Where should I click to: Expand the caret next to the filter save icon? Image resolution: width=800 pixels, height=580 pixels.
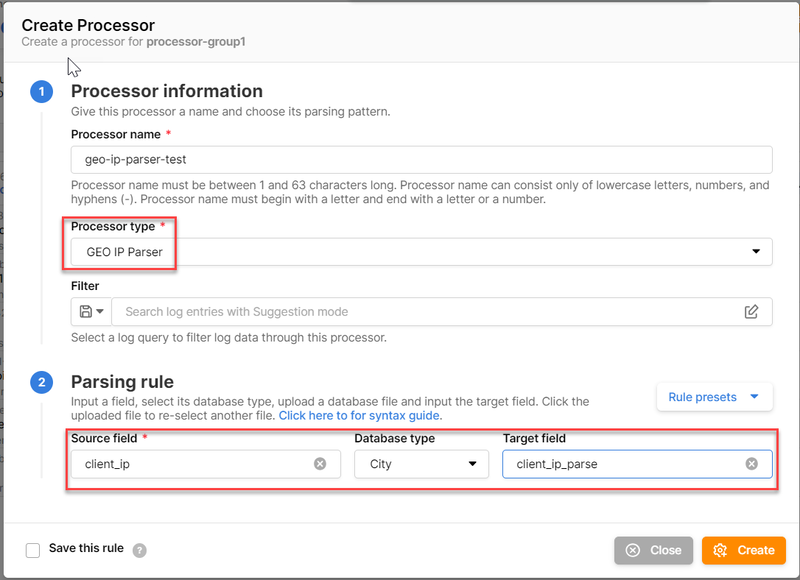pos(100,312)
